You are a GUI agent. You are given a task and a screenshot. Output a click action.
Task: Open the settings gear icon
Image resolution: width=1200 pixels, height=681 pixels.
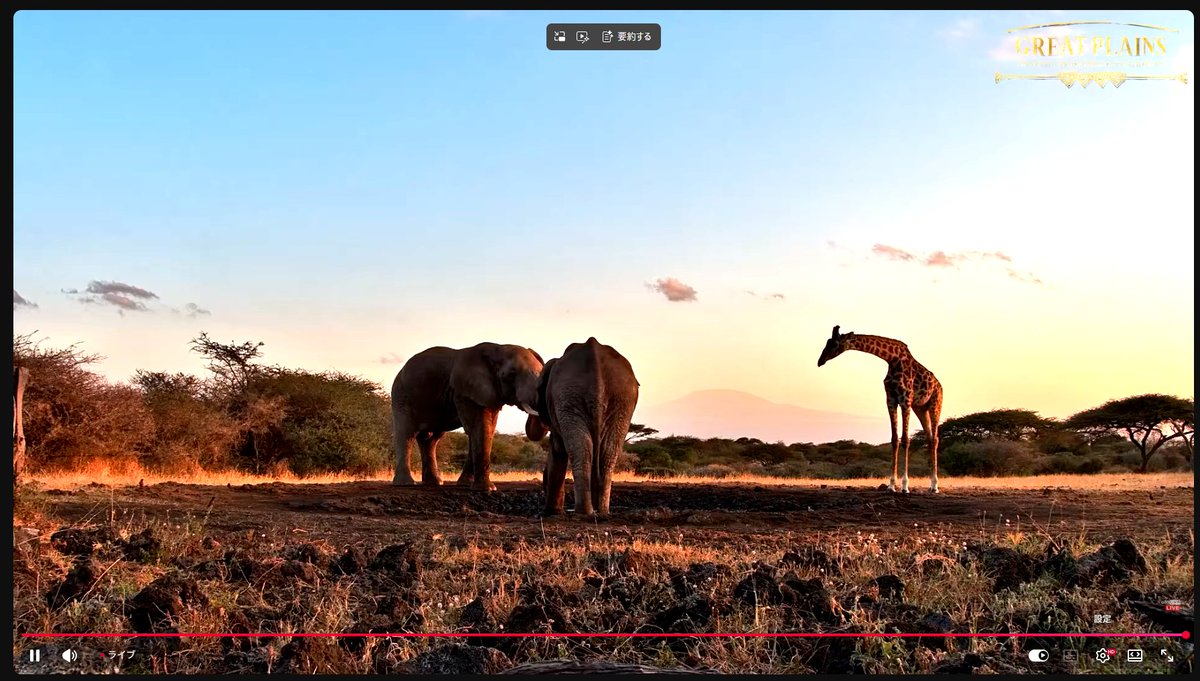pyautogui.click(x=1103, y=655)
